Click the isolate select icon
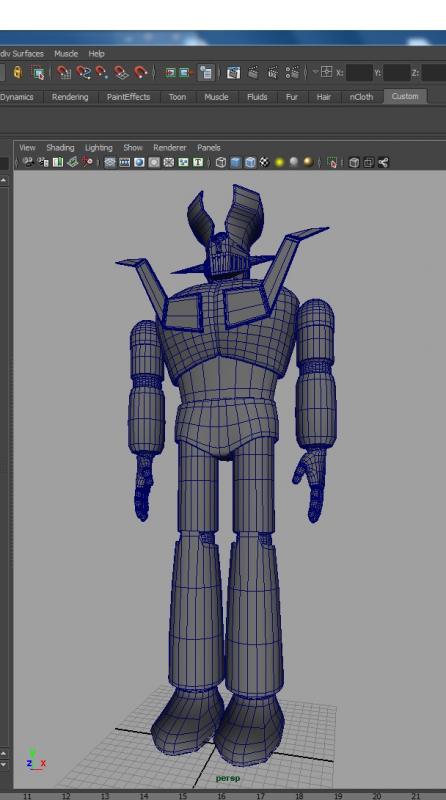This screenshot has height=800, width=446. (x=332, y=162)
